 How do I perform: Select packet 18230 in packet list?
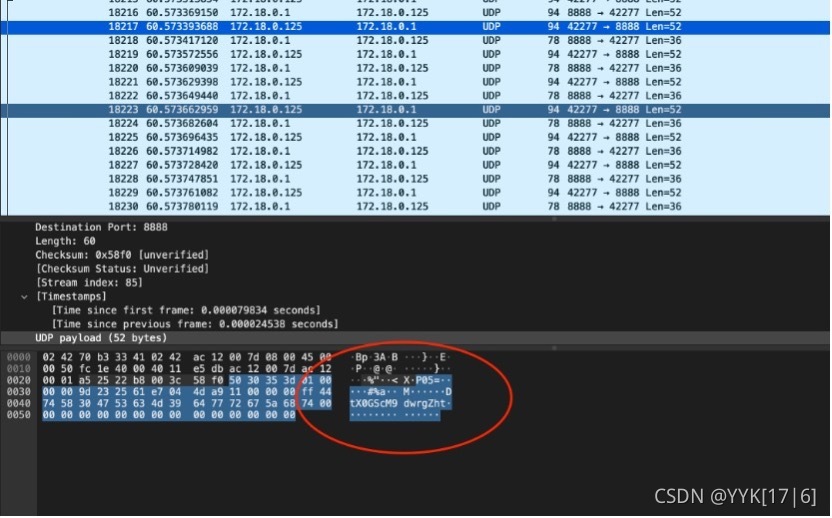point(415,206)
